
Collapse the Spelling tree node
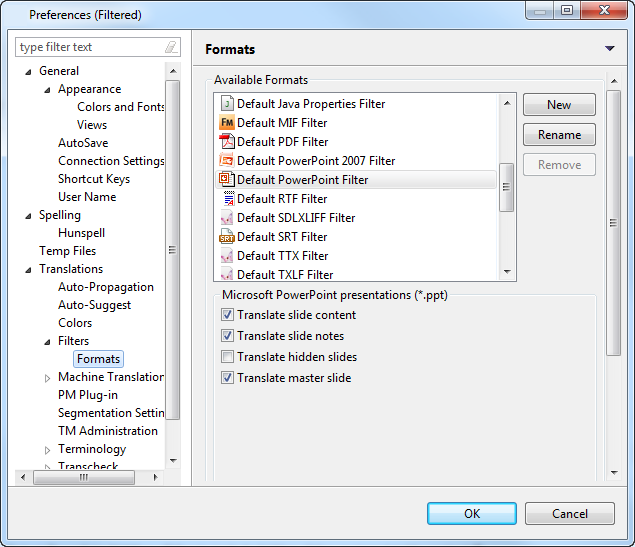tap(28, 216)
